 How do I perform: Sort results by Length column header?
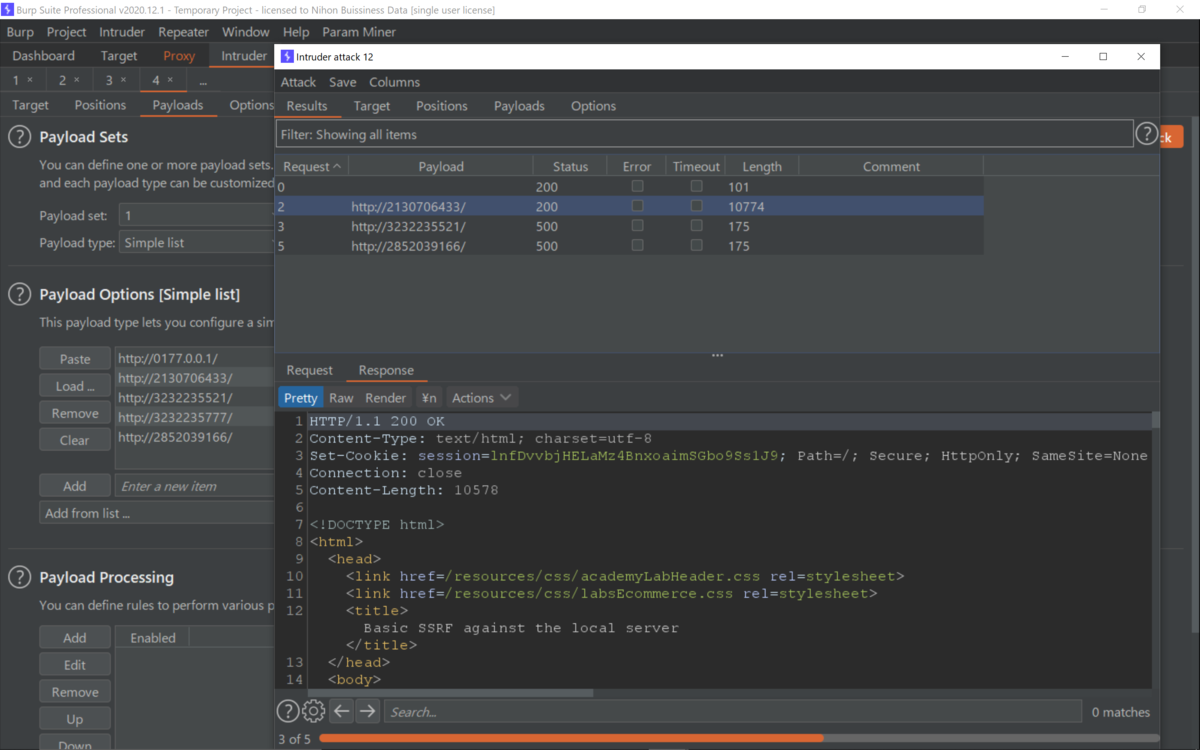(762, 166)
